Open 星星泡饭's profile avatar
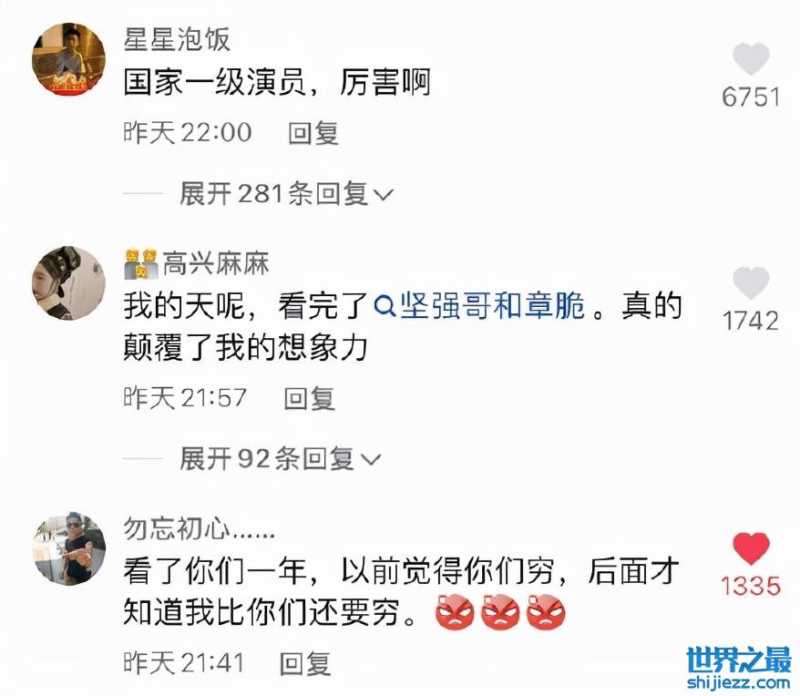 69,59
